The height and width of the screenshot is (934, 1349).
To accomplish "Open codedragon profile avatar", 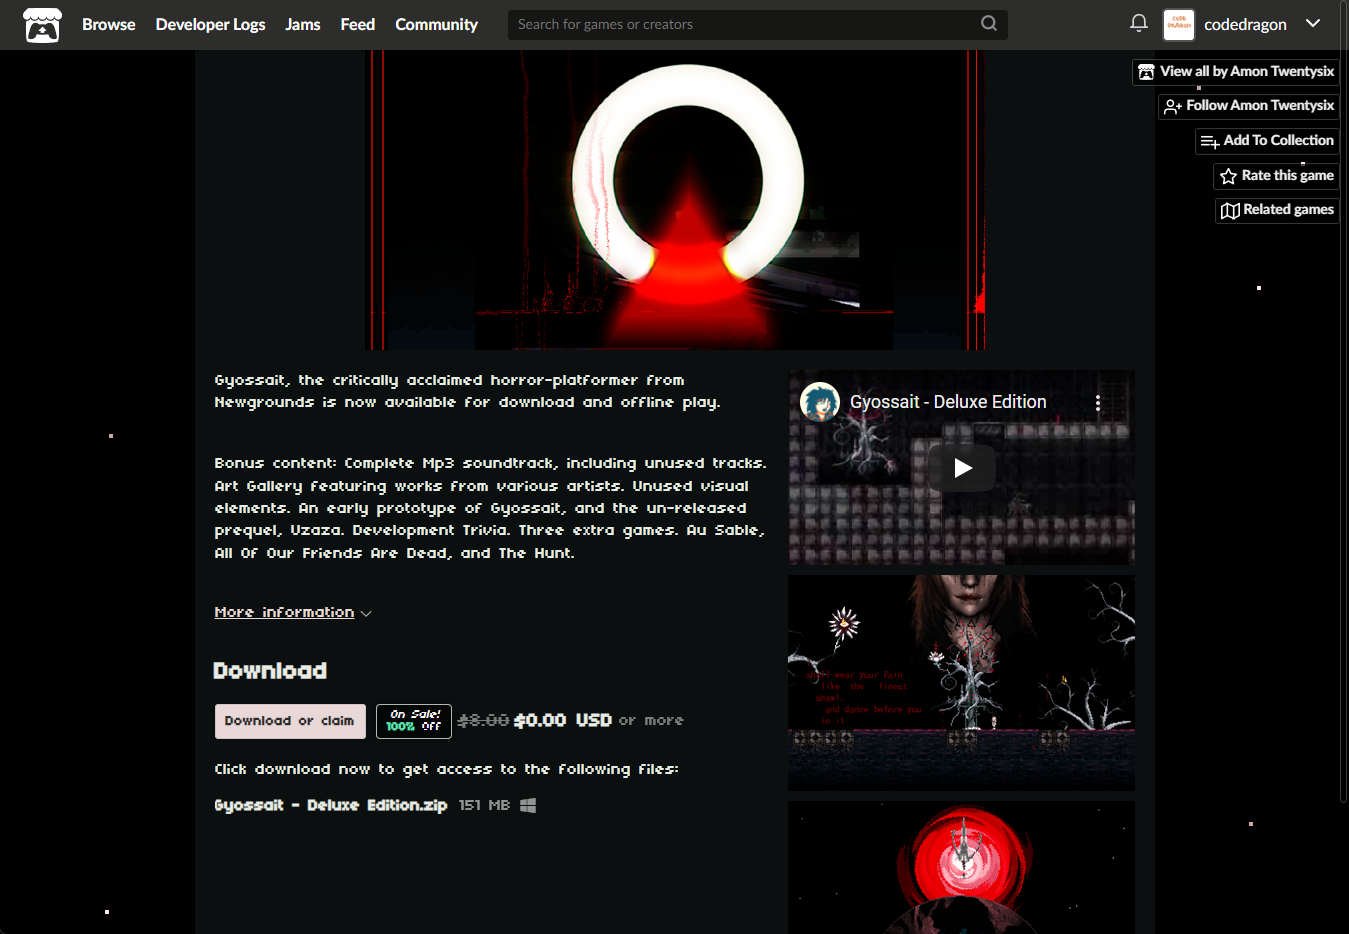I will click(1179, 25).
